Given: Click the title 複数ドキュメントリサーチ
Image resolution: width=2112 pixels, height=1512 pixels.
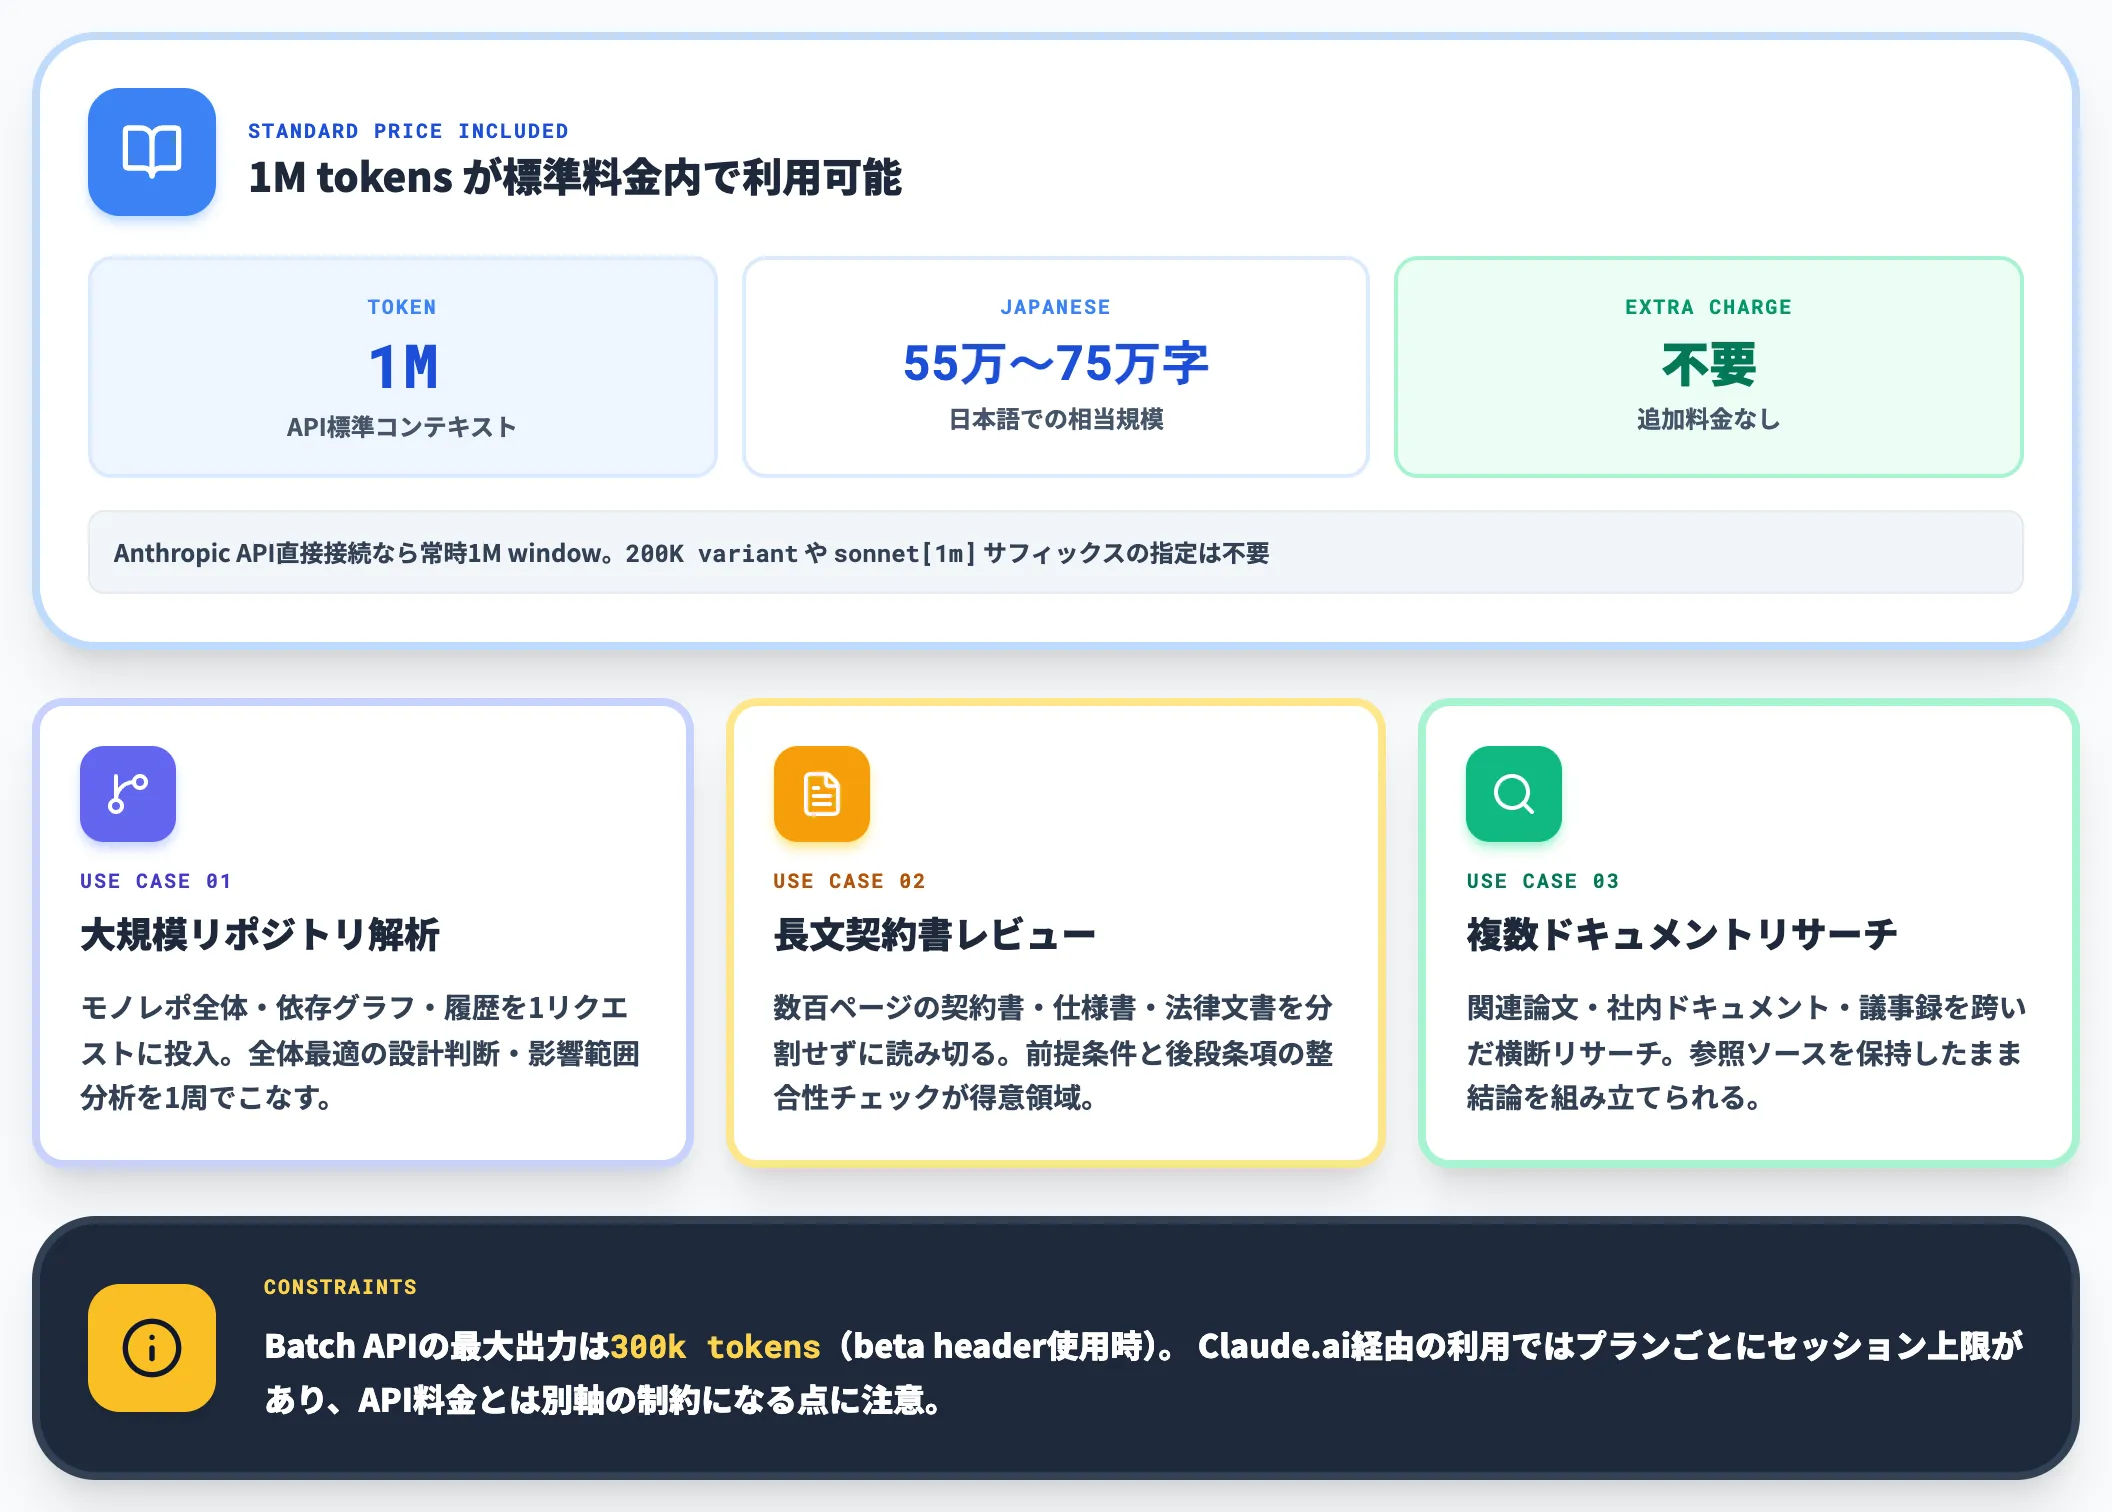Looking at the screenshot, I should [1682, 935].
